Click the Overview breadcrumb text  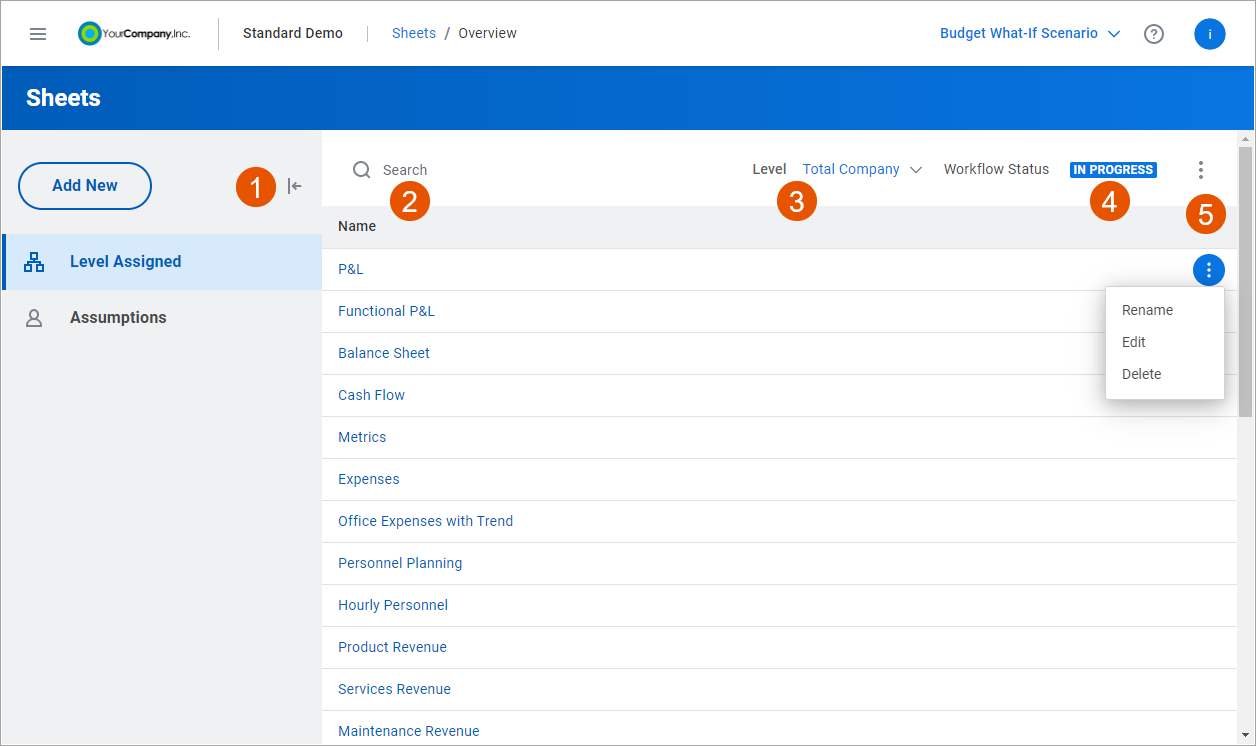tap(488, 33)
